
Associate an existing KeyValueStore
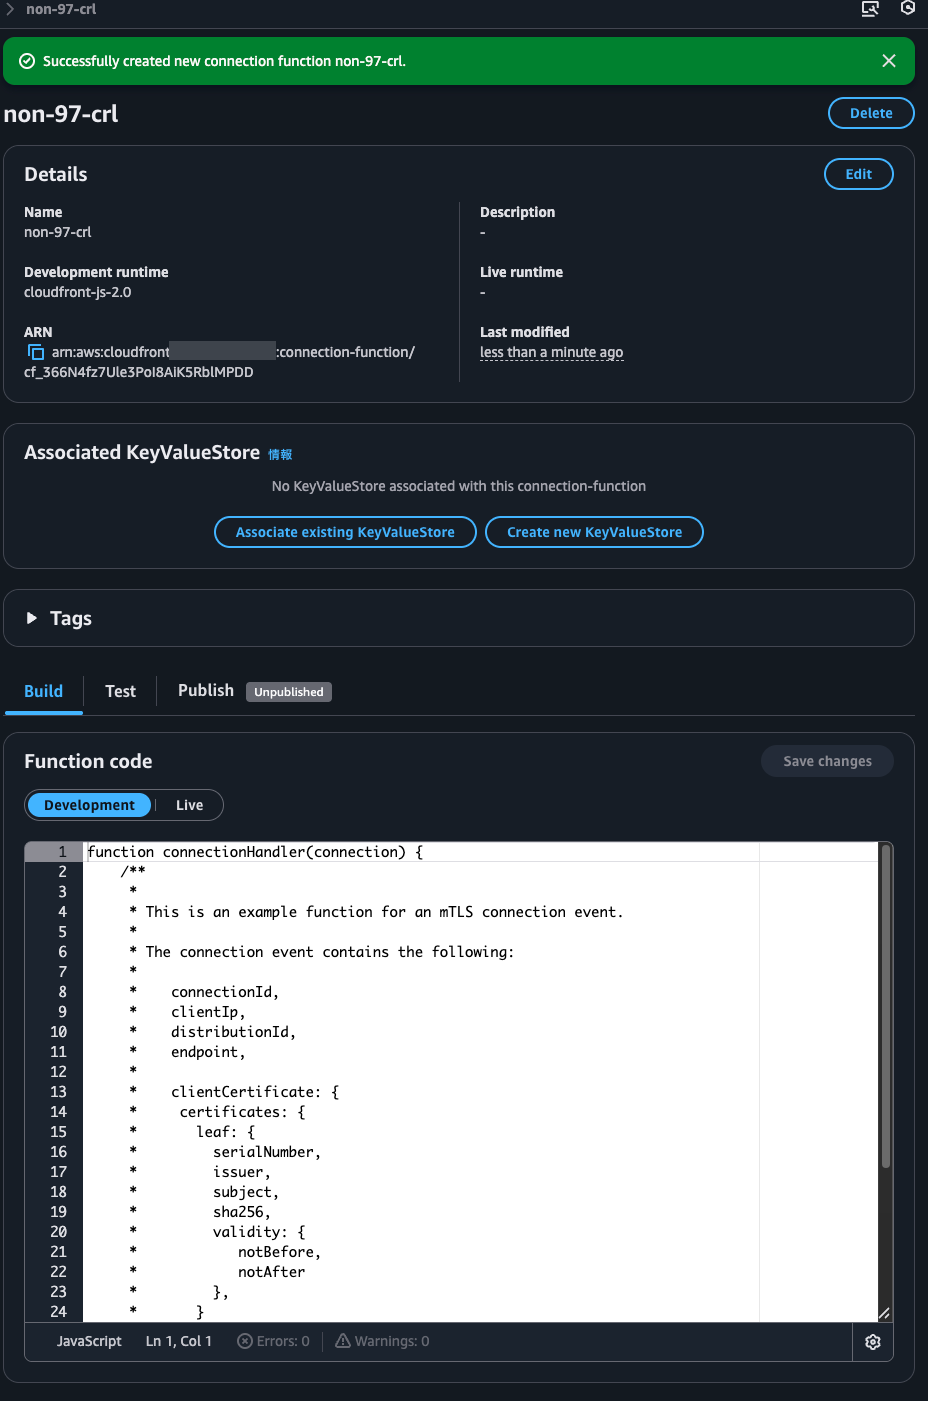point(344,531)
